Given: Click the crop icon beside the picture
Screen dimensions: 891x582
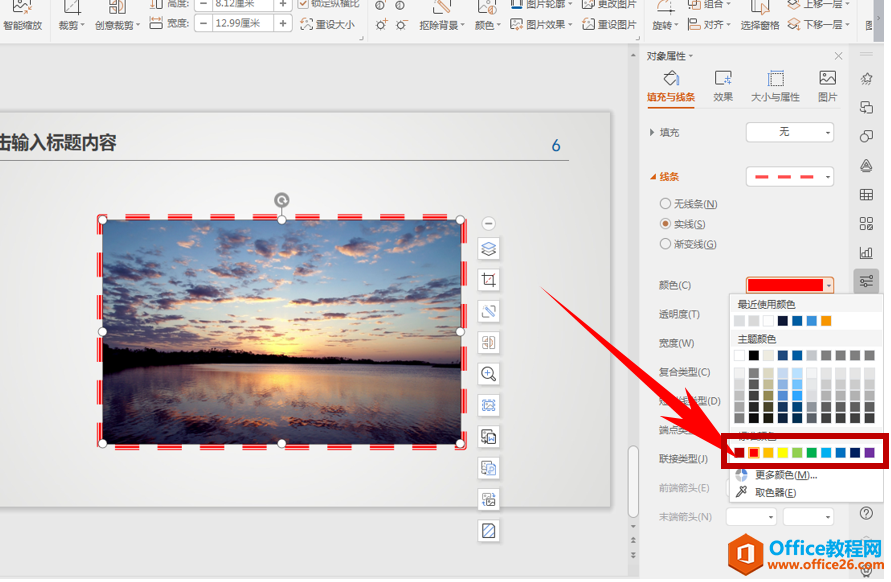Looking at the screenshot, I should coord(488,280).
